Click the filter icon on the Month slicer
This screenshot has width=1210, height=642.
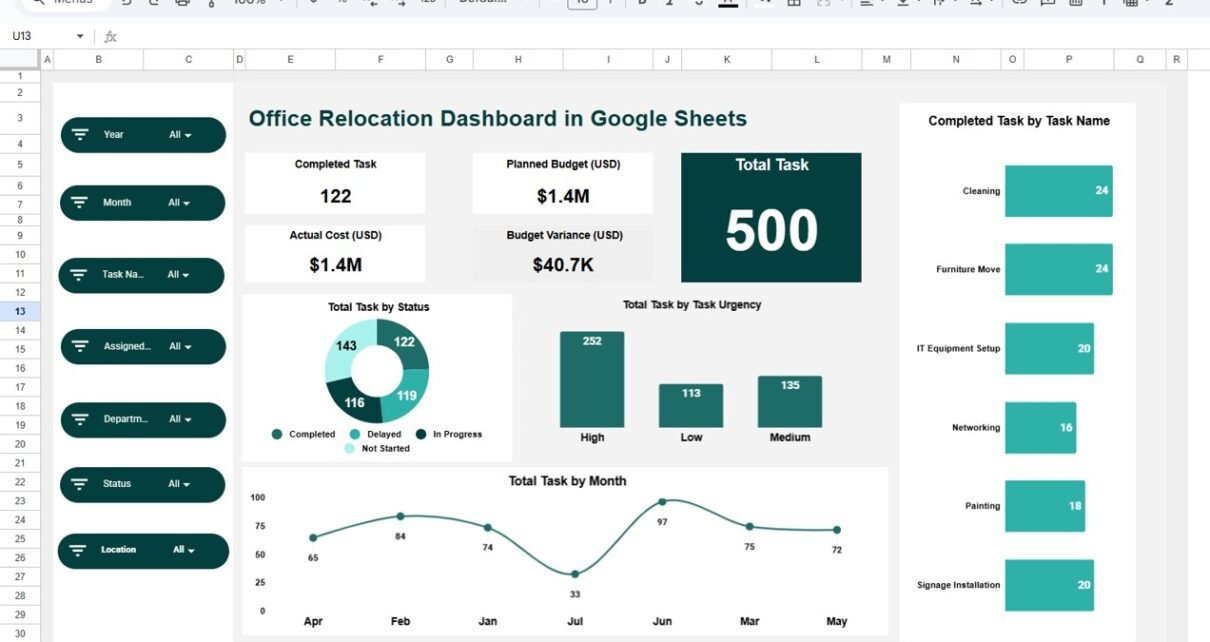coord(81,203)
